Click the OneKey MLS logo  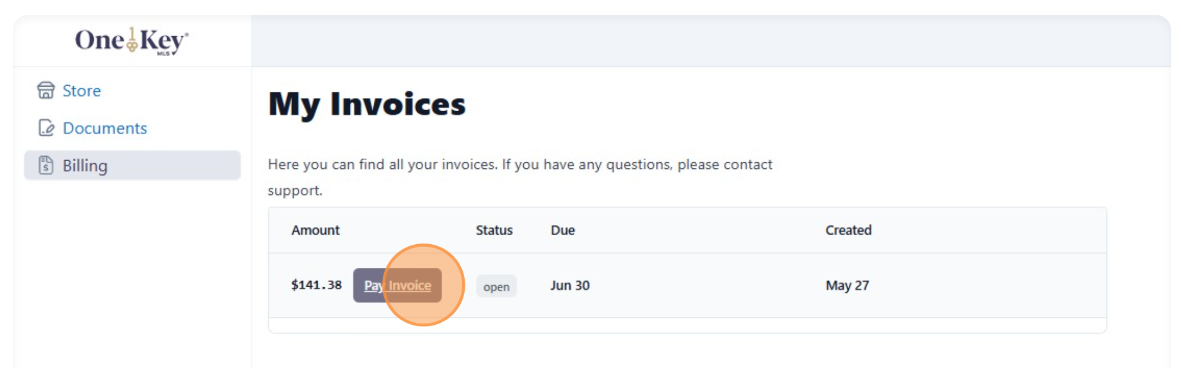pyautogui.click(x=132, y=41)
